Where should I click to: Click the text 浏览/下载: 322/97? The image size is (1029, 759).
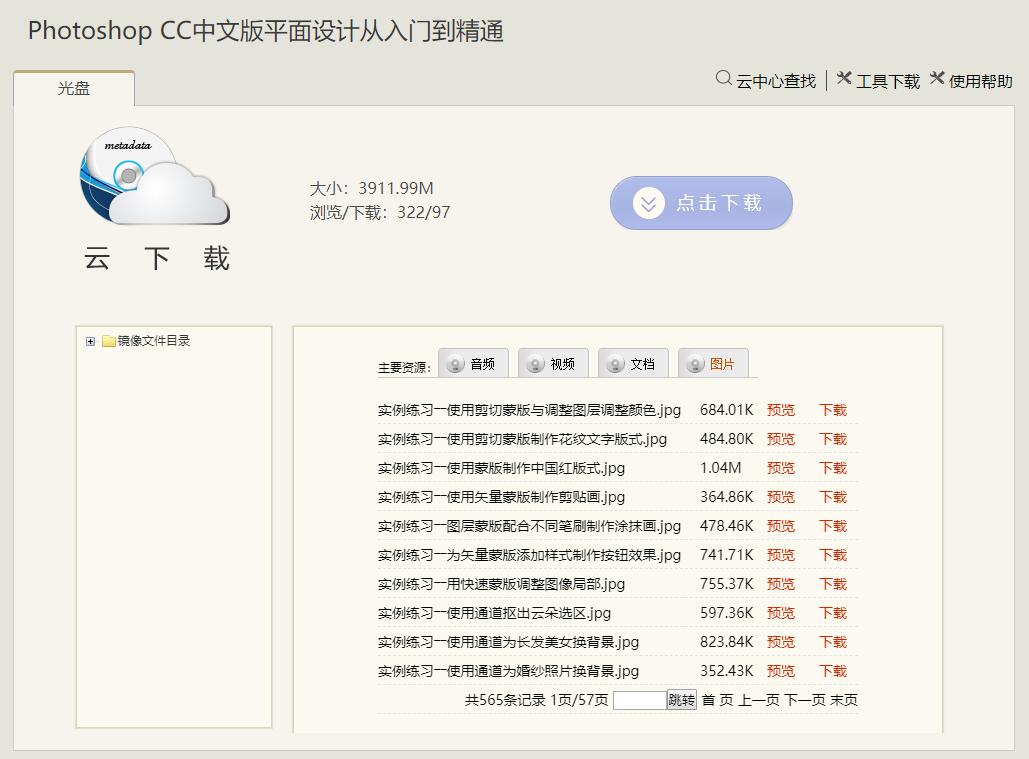click(x=380, y=212)
